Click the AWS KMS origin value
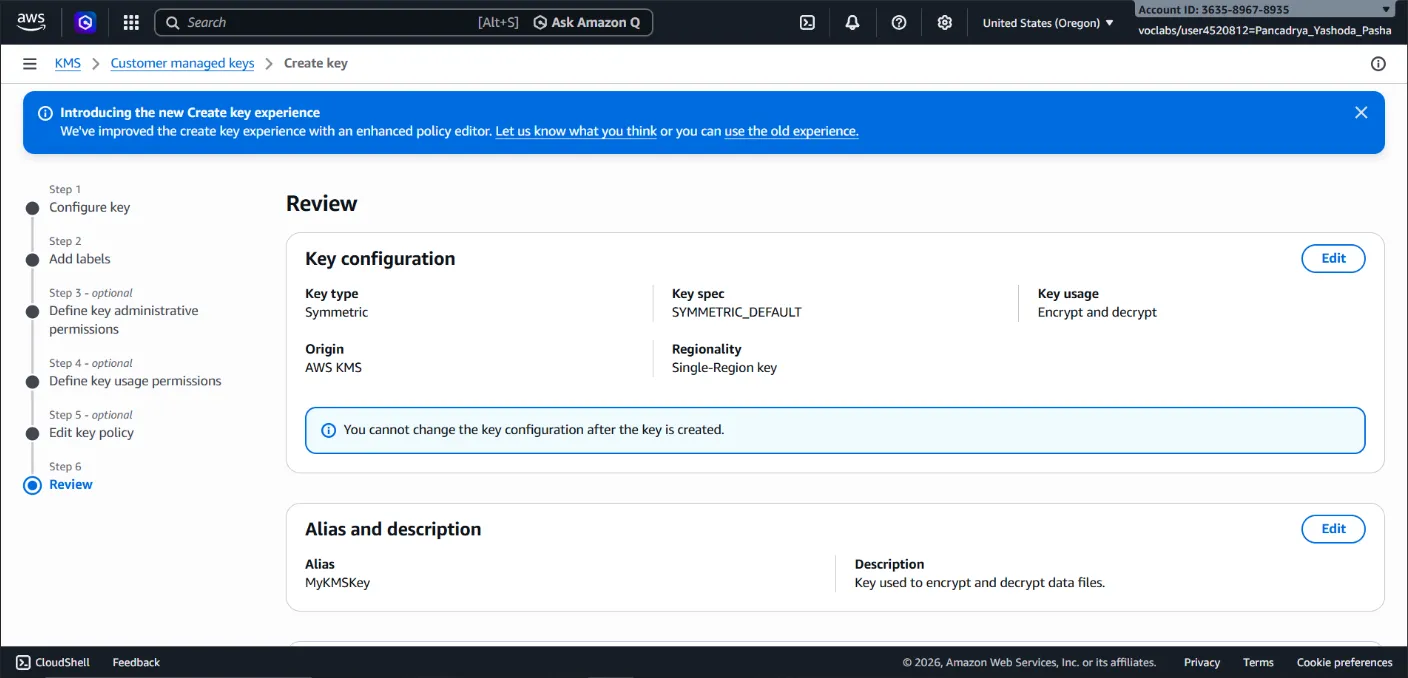 [333, 367]
